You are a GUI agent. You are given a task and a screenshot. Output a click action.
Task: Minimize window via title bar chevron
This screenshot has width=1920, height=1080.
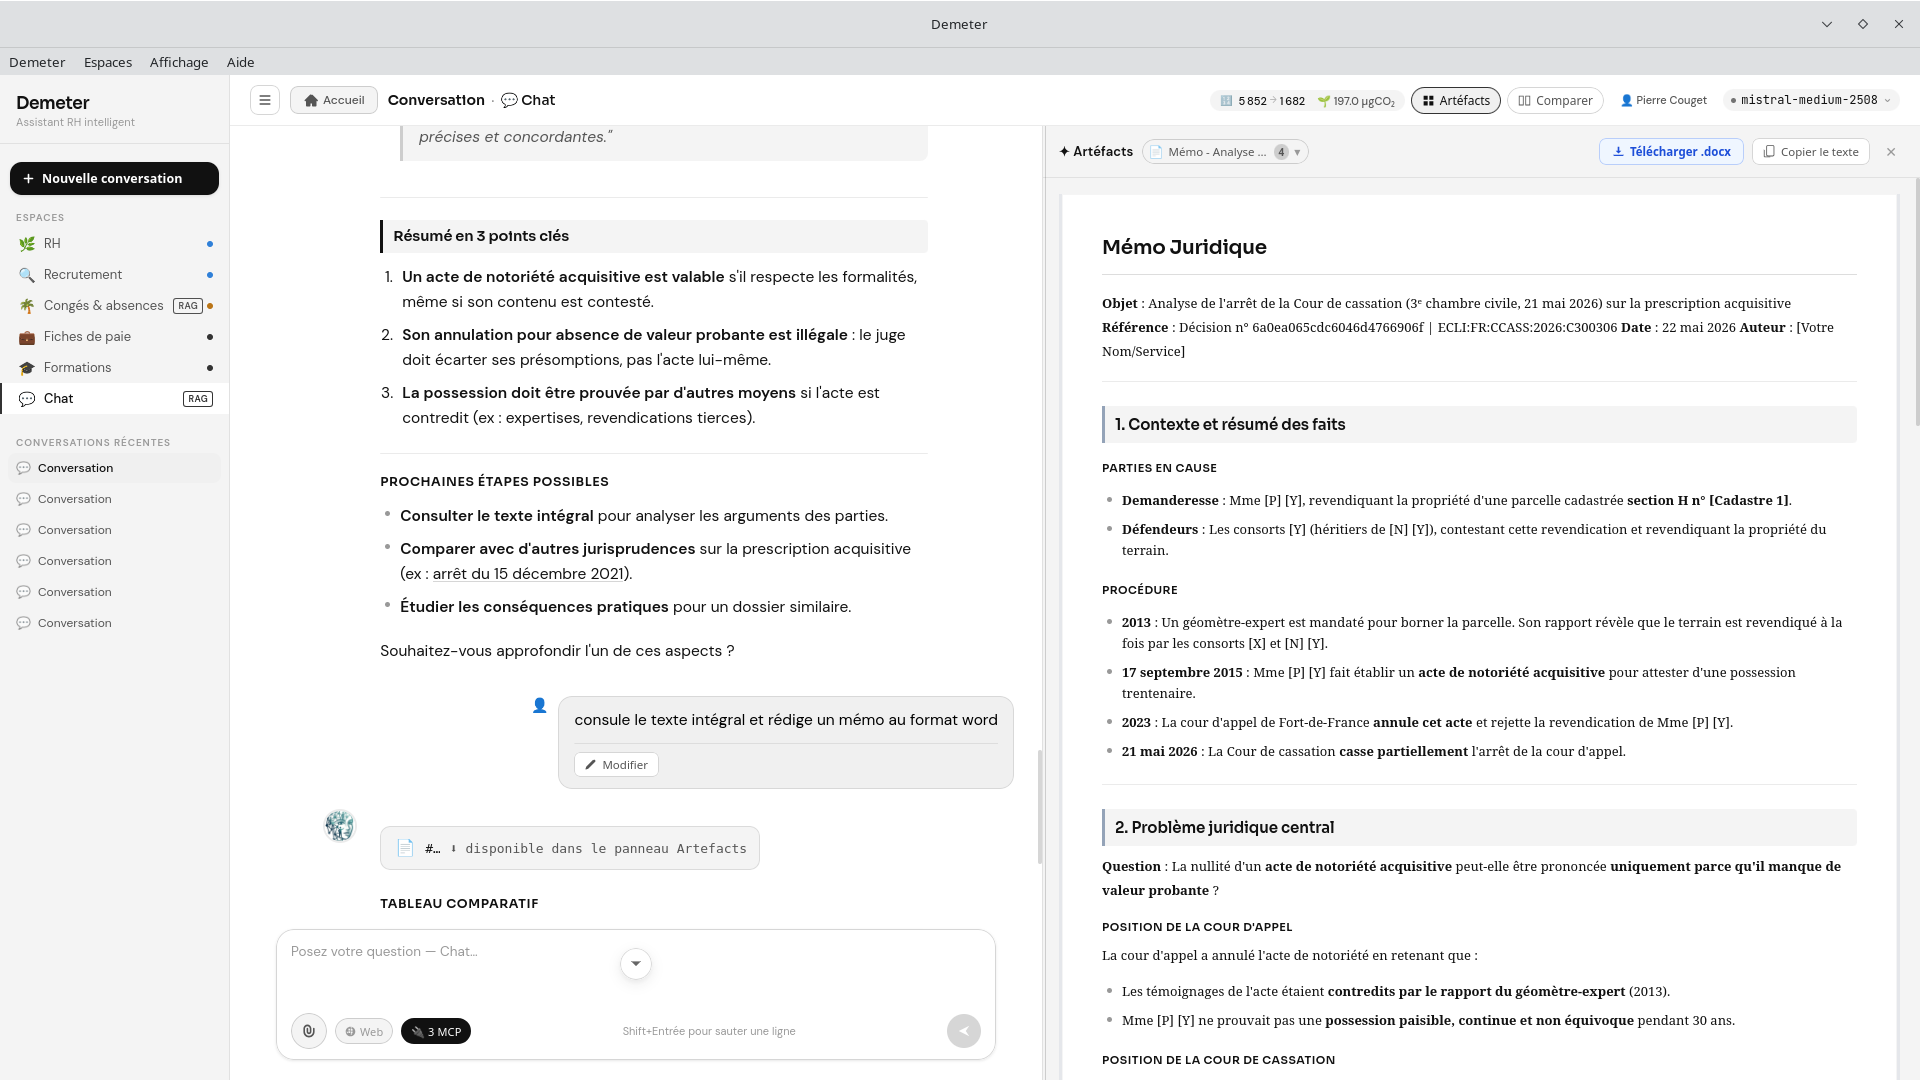pyautogui.click(x=1827, y=24)
